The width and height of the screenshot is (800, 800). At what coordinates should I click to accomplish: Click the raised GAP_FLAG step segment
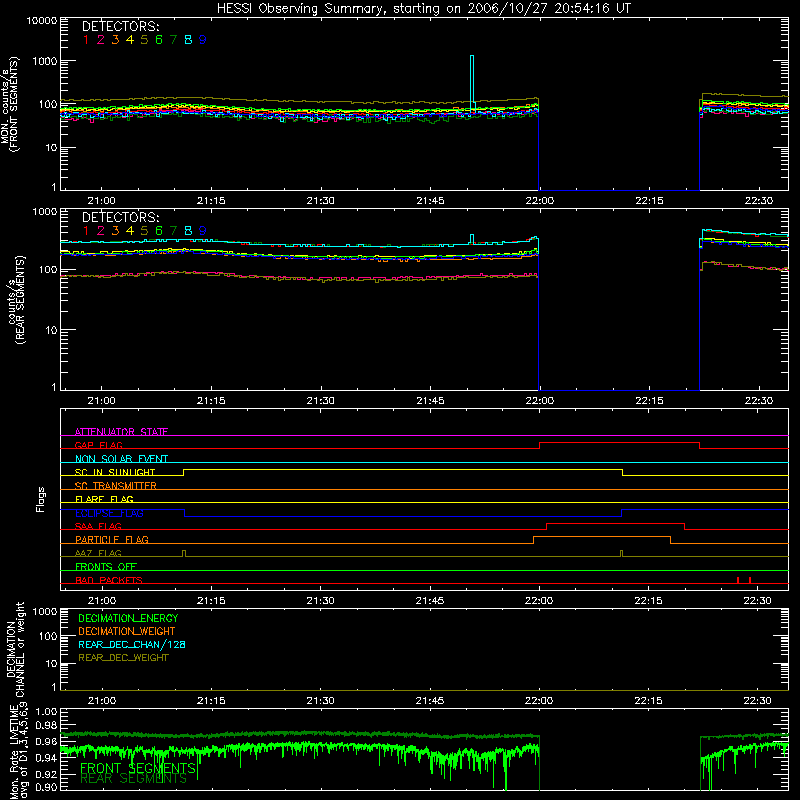[619, 443]
